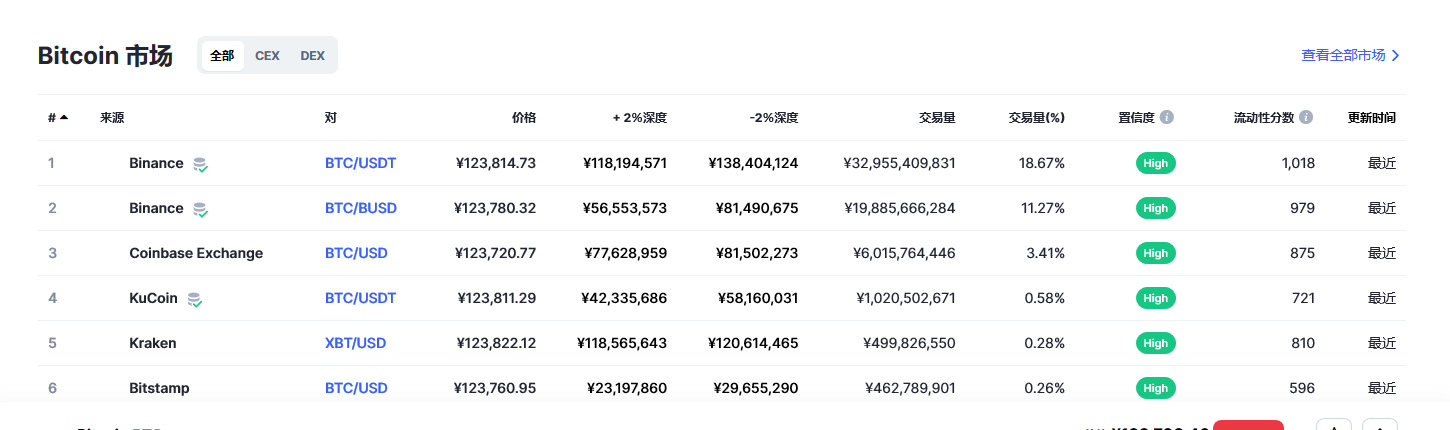This screenshot has height=430, width=1450.
Task: Switch the market filter to DEX
Action: click(x=312, y=56)
